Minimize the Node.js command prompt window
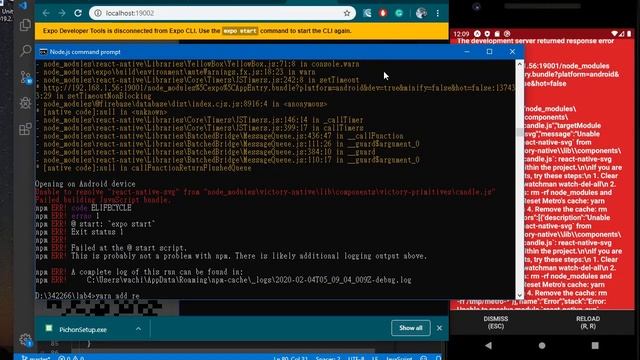The height and width of the screenshot is (360, 640). [x=467, y=51]
